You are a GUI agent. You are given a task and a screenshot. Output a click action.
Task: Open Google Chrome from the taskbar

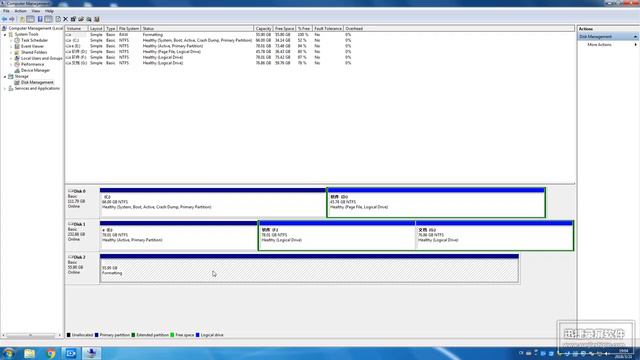pyautogui.click(x=51, y=353)
